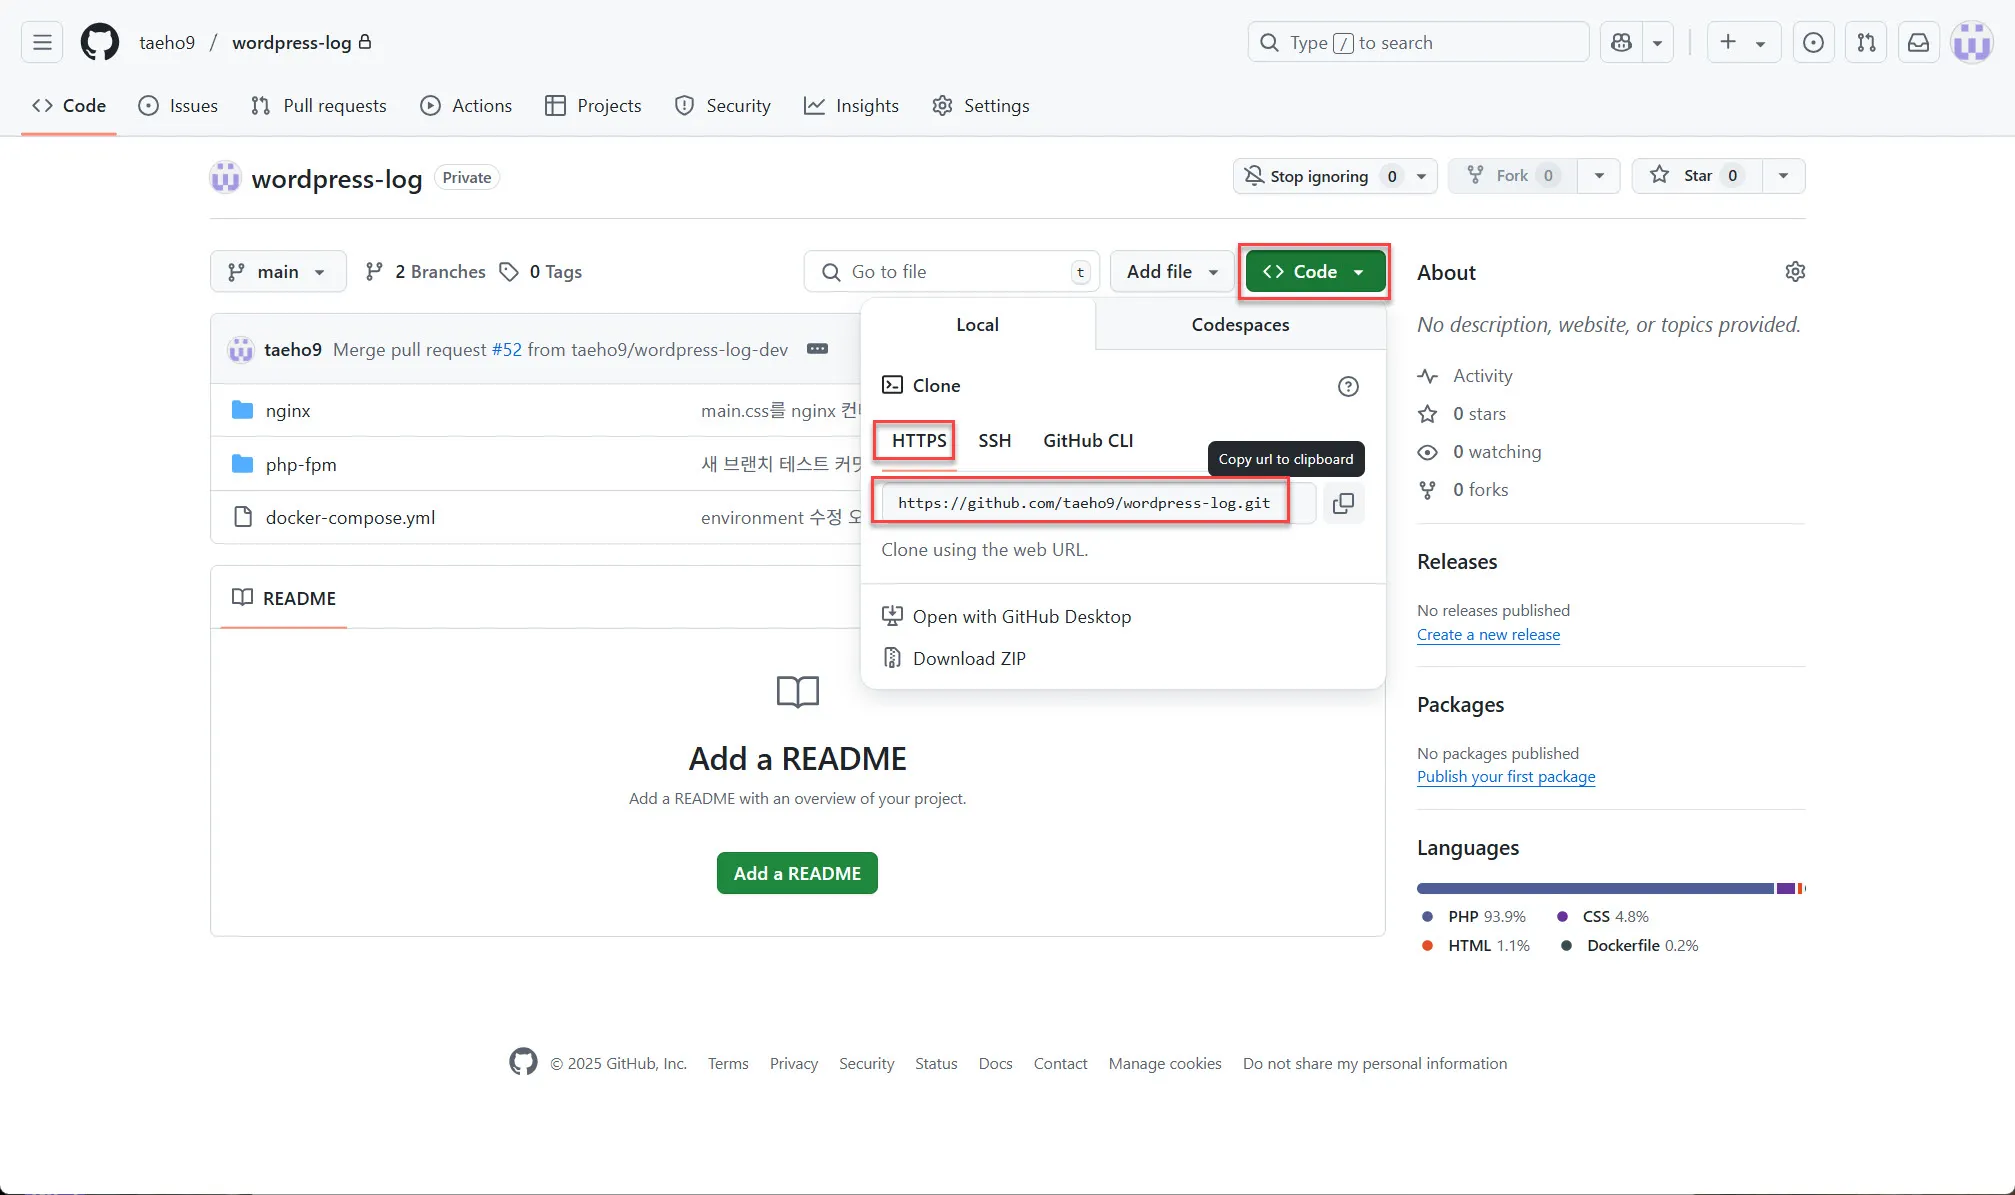Expand the Add file dropdown
Screen dimensions: 2015x1195
[1170, 271]
